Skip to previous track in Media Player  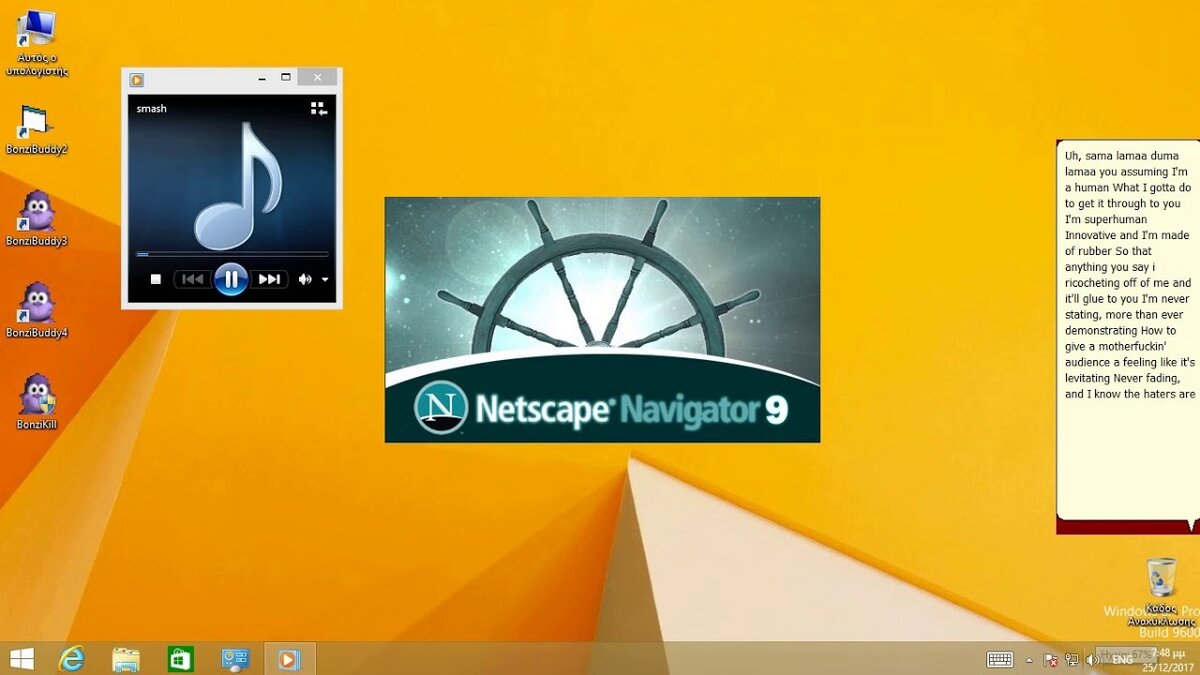[x=193, y=279]
